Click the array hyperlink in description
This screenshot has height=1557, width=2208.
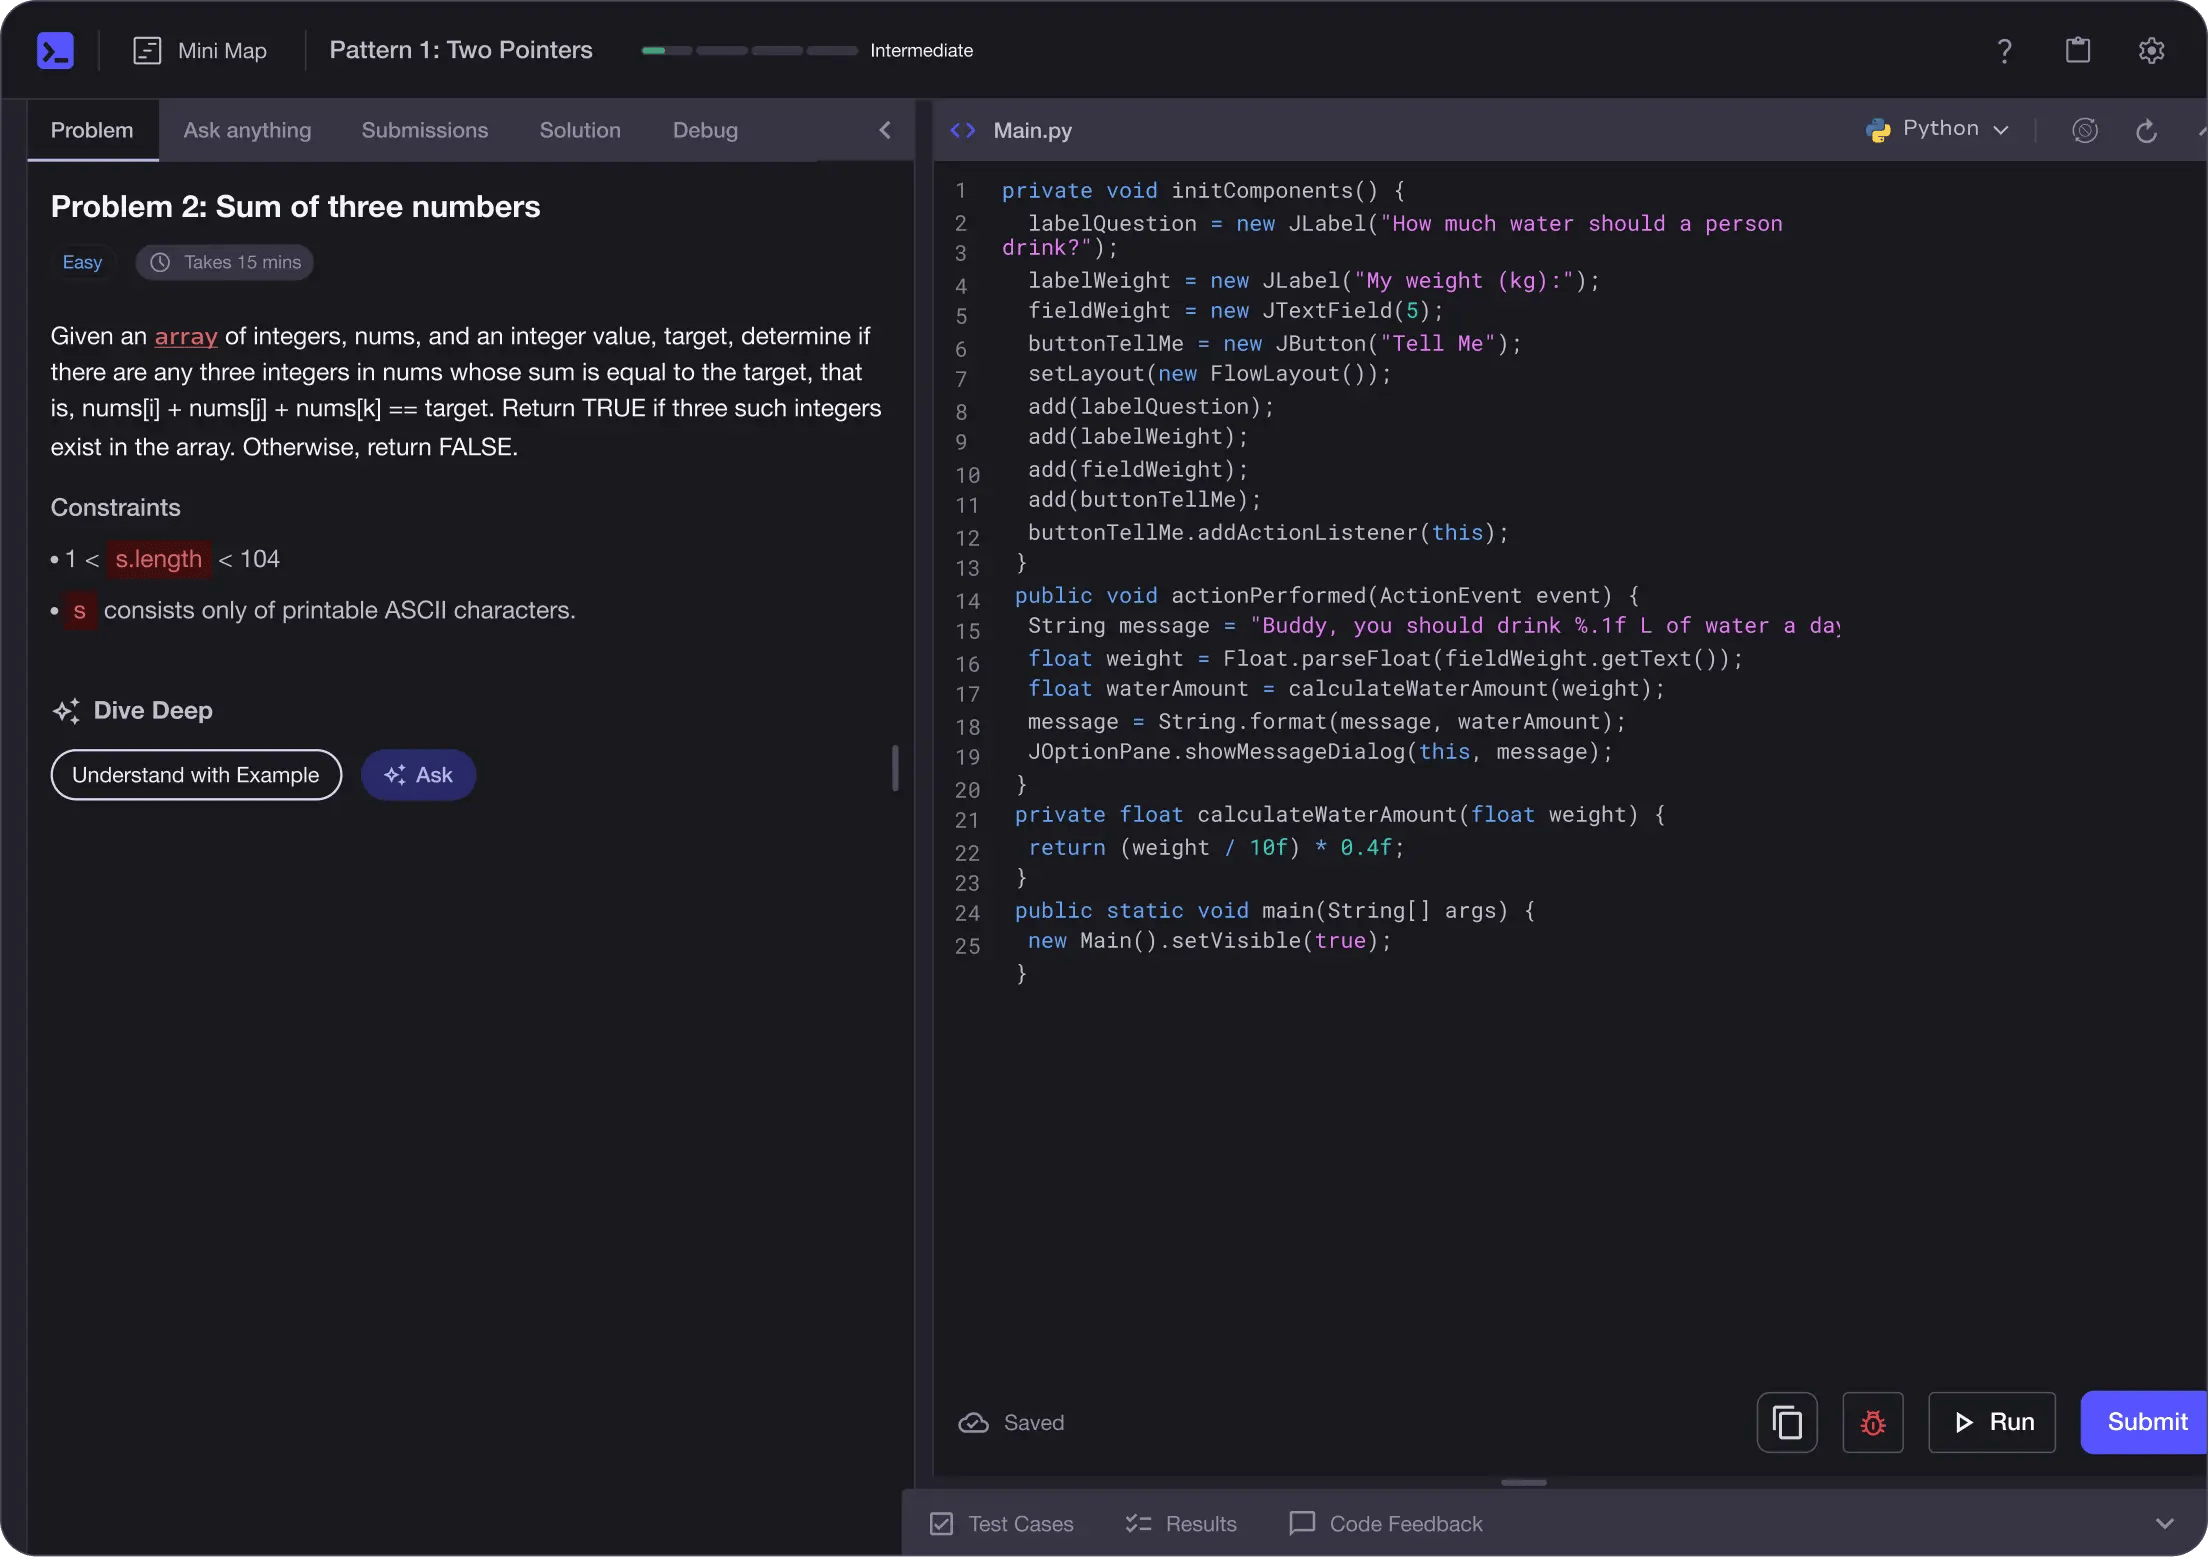point(186,336)
